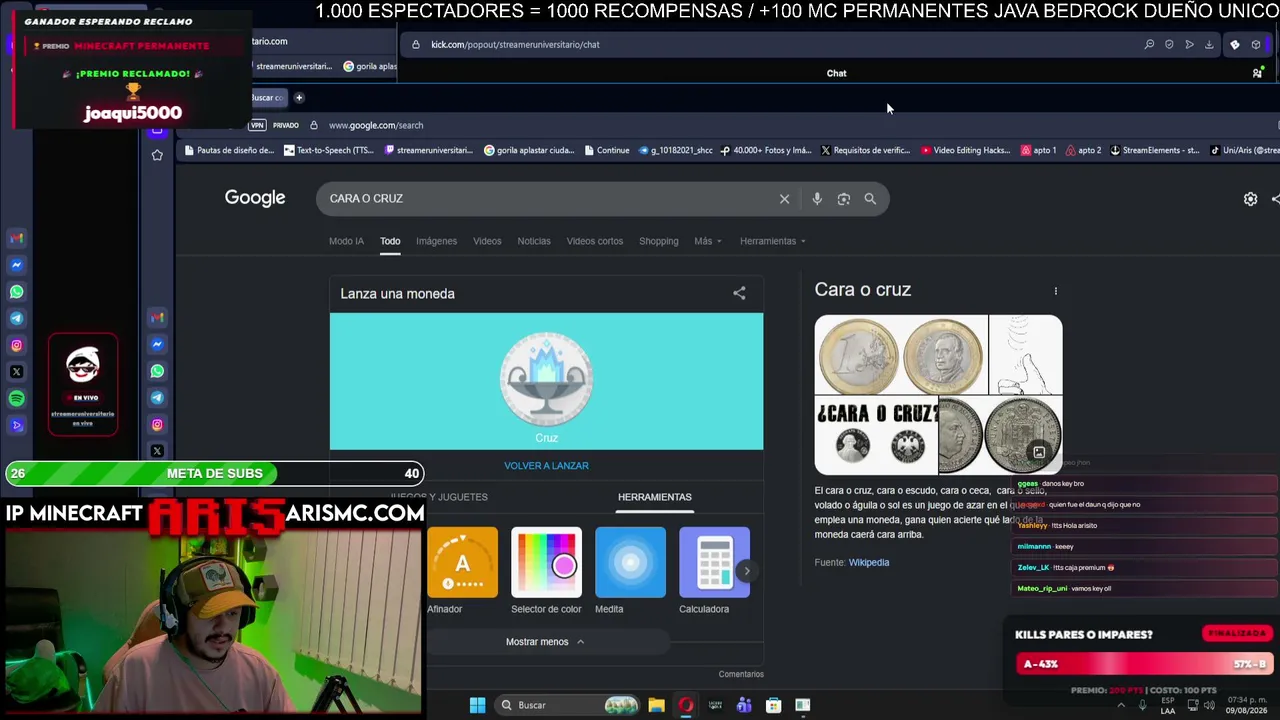Open the apto 1 bookmark
This screenshot has height=720, width=1280.
1038,151
